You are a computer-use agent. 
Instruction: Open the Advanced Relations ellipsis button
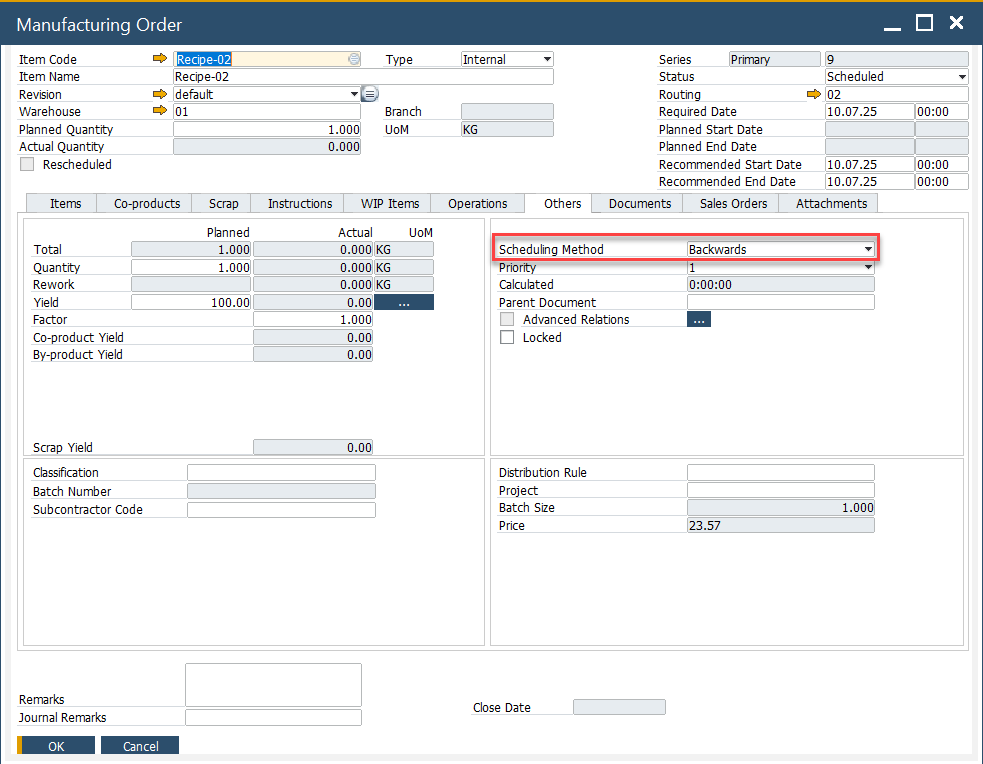698,319
